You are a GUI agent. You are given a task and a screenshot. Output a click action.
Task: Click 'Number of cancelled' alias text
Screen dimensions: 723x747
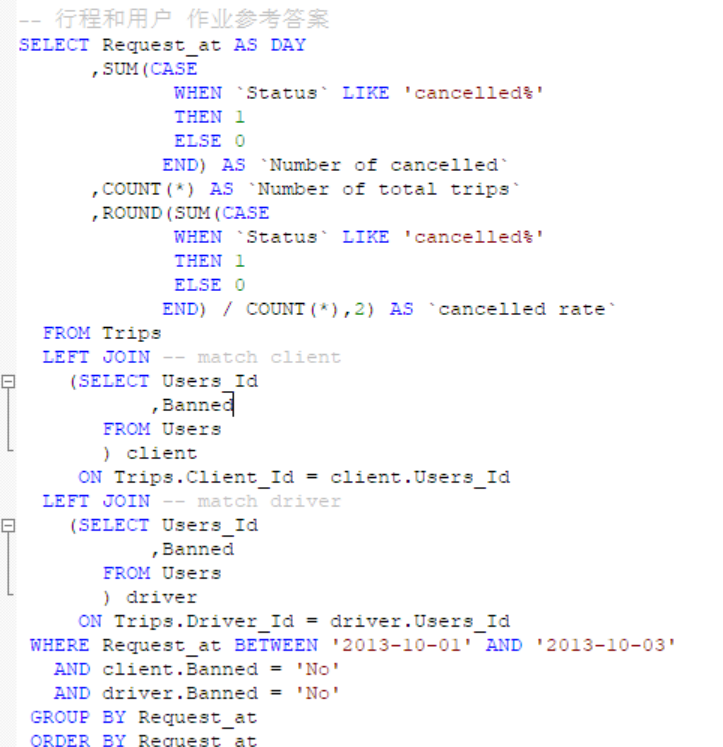coord(384,165)
